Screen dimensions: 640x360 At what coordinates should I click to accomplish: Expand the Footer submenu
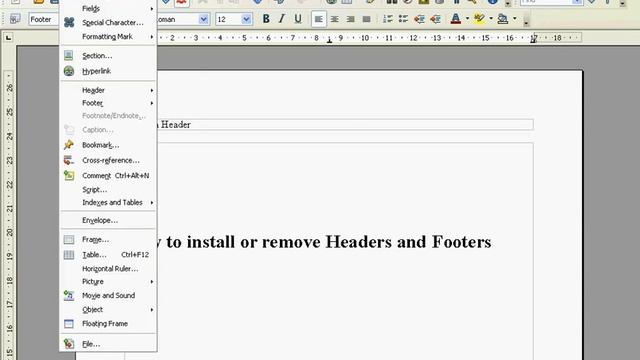tap(108, 103)
